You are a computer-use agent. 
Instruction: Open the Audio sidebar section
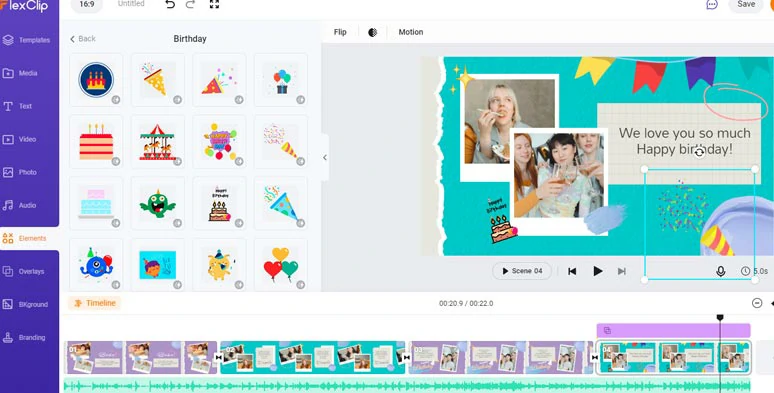pyautogui.click(x=20, y=205)
